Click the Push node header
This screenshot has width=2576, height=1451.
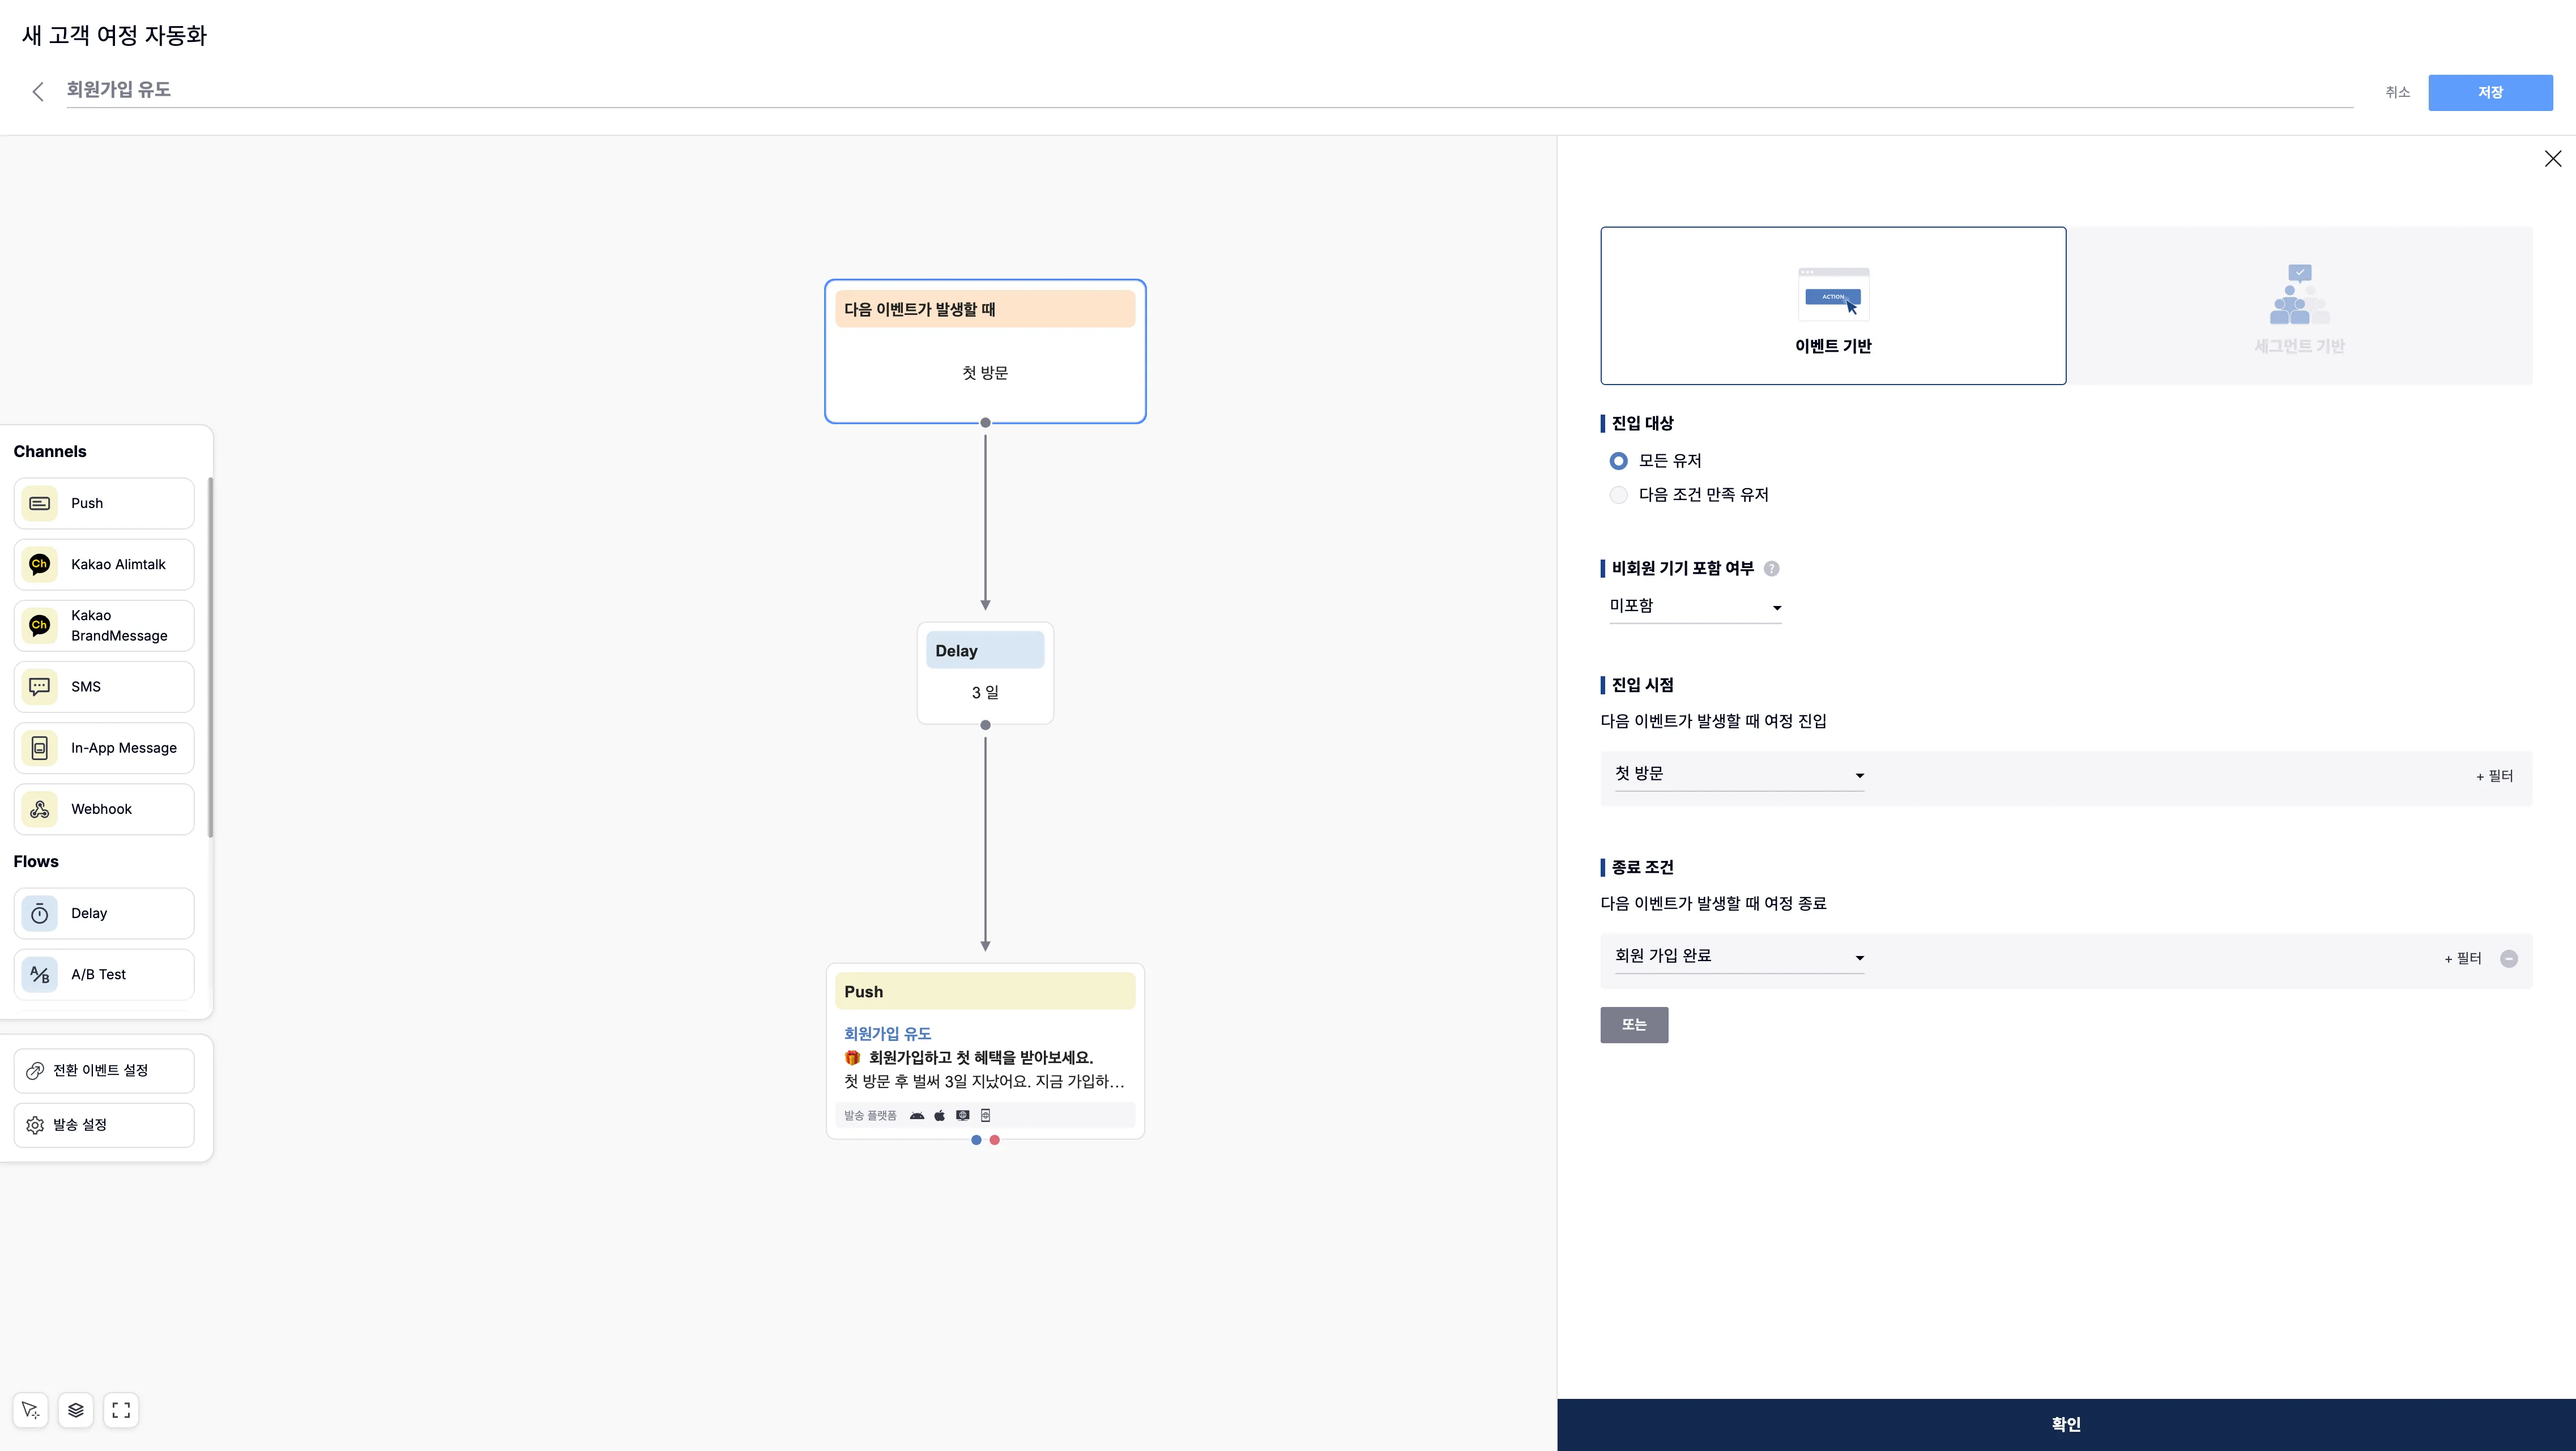click(985, 991)
